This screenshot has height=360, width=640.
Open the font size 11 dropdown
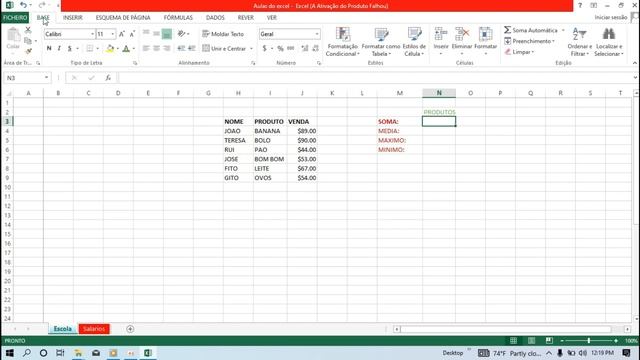(x=113, y=34)
